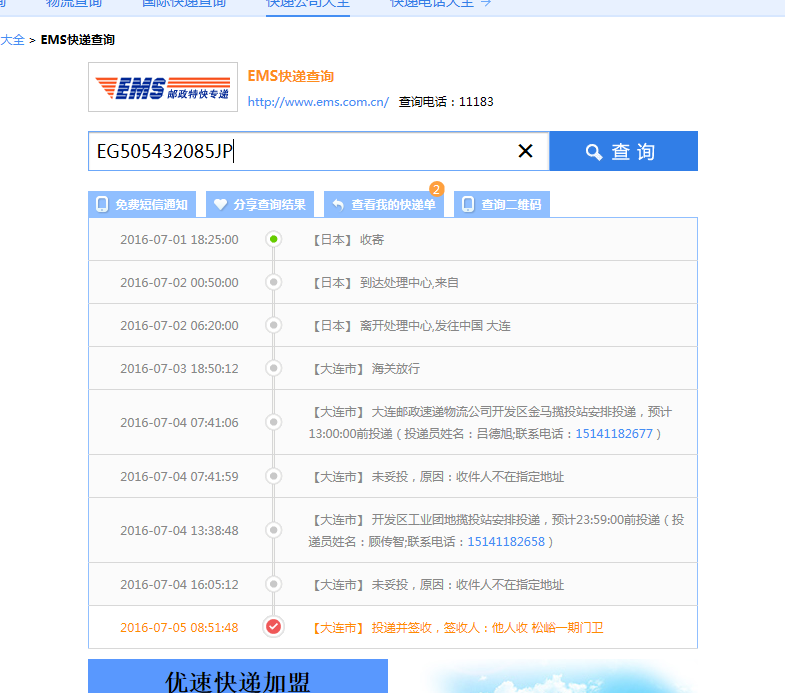The height and width of the screenshot is (693, 785).
Task: Click phone number 15141182677
Action: pos(614,434)
